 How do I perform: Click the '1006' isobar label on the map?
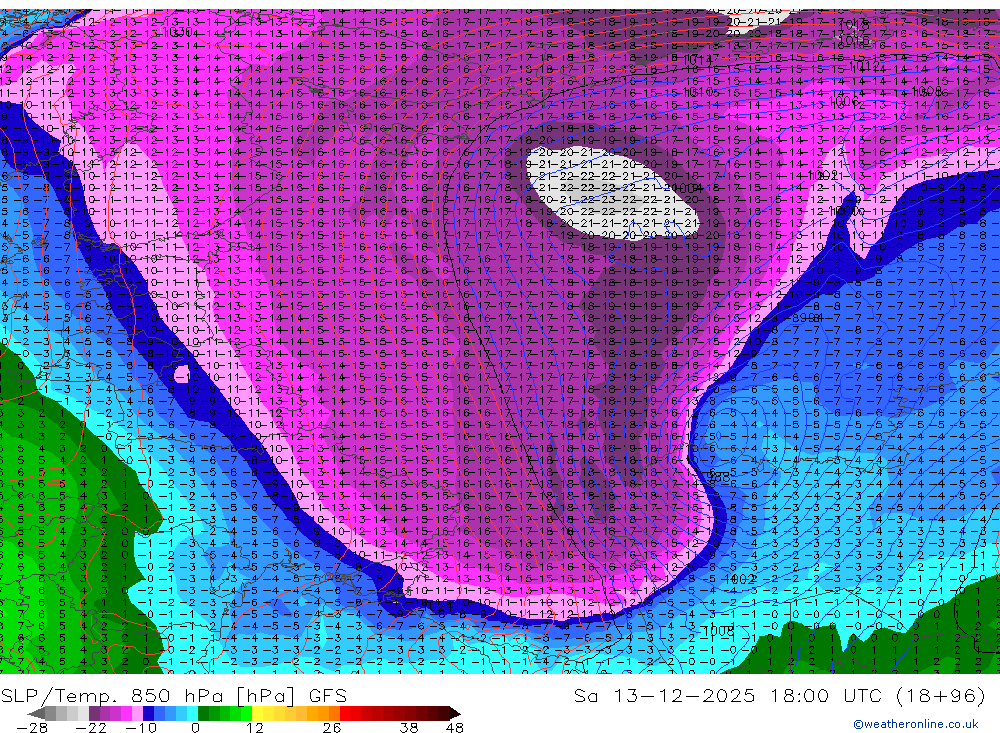(844, 102)
